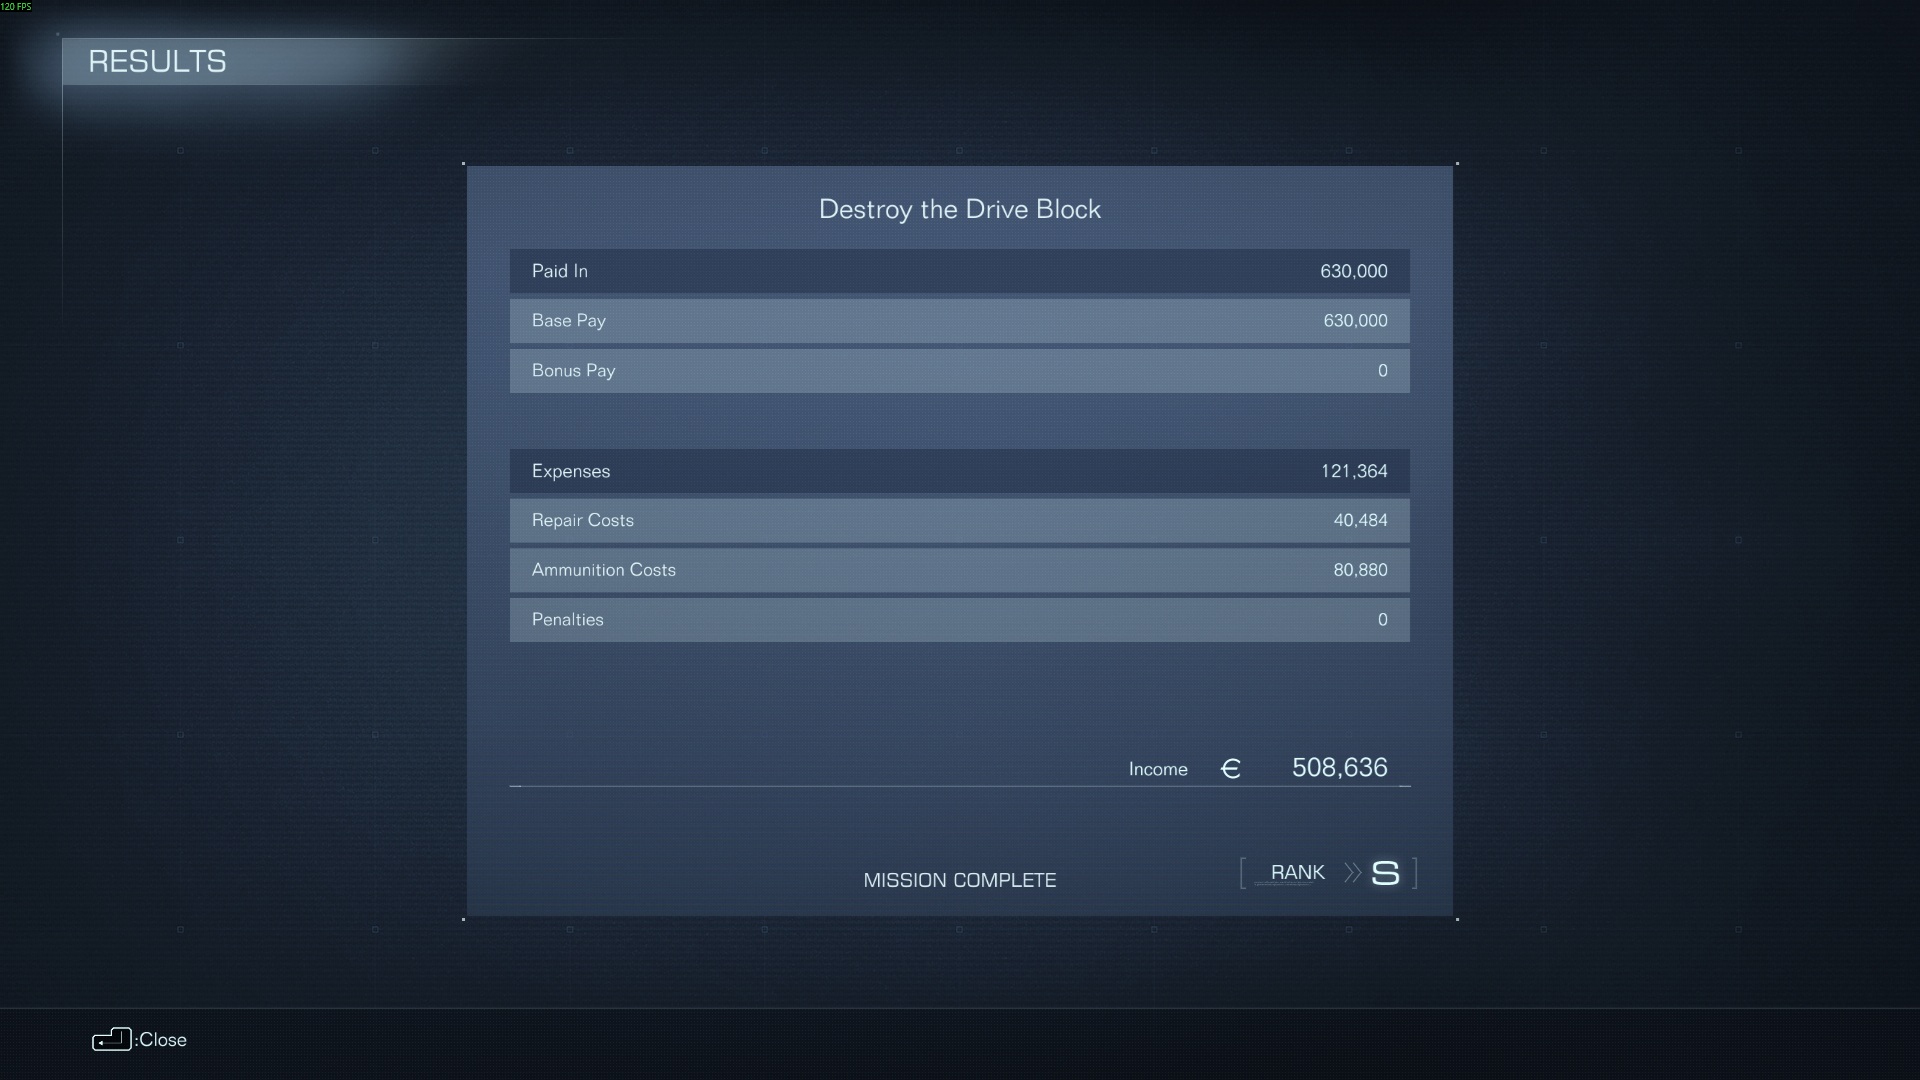Select the Base Pay row
The width and height of the screenshot is (1920, 1080).
pyautogui.click(x=959, y=321)
